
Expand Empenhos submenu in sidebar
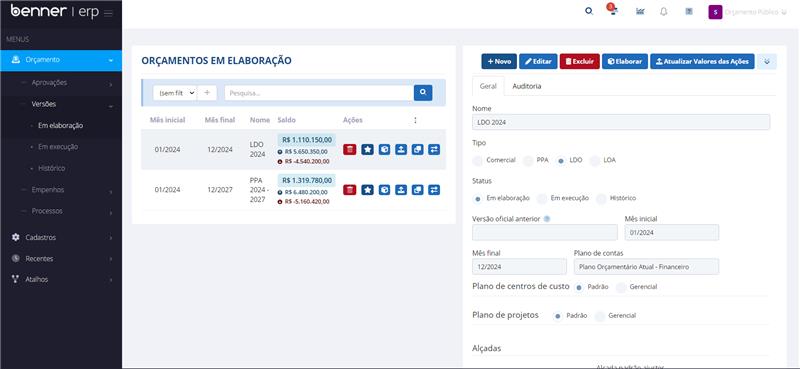61,189
